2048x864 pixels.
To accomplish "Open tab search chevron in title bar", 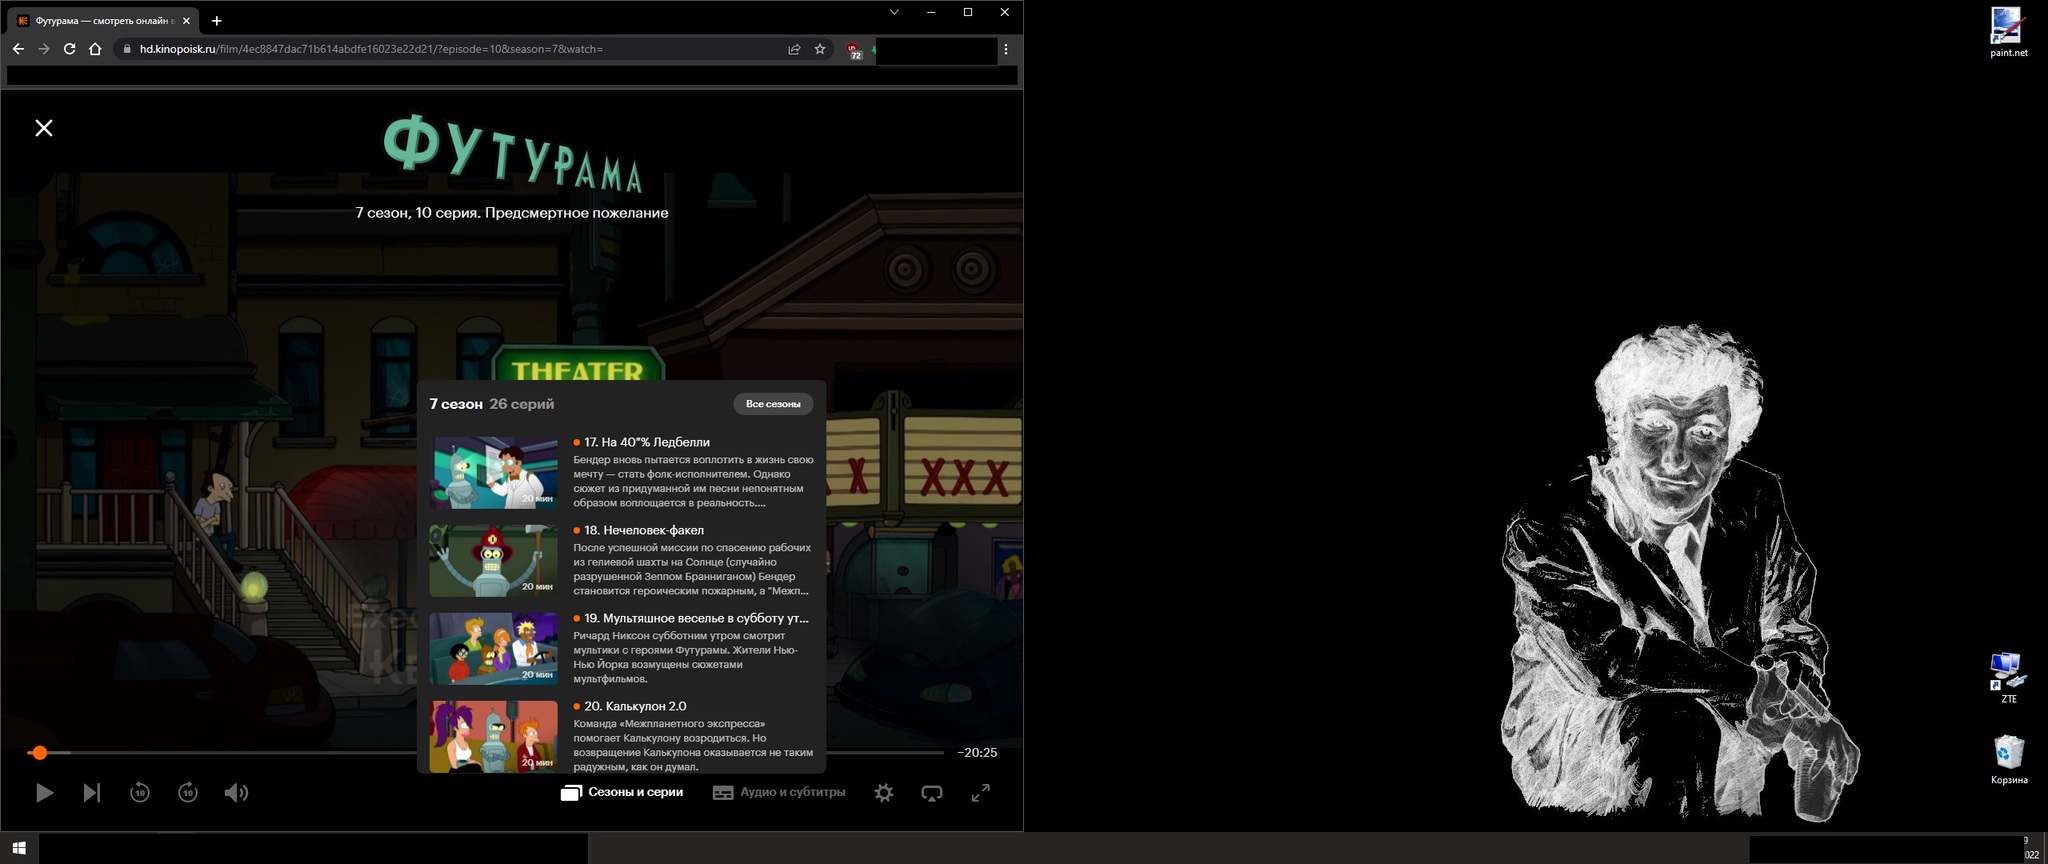I will pos(894,12).
